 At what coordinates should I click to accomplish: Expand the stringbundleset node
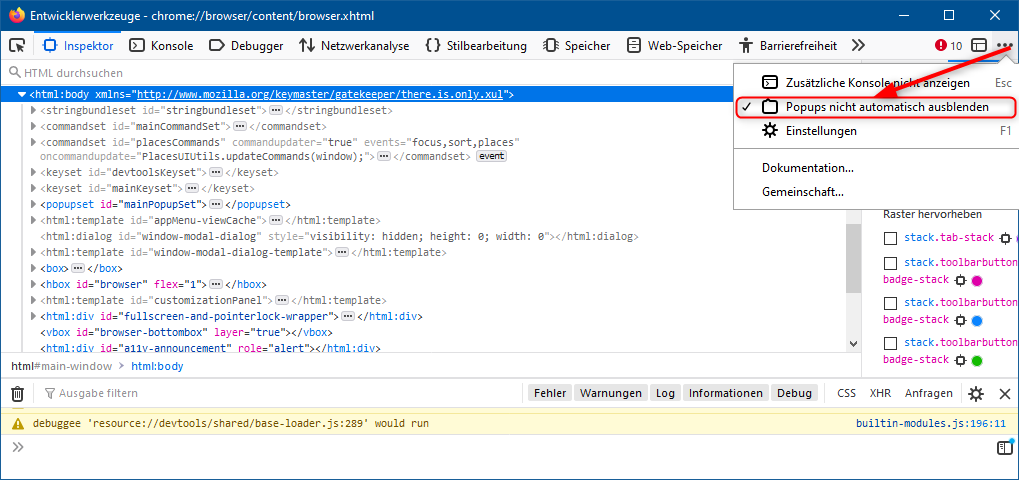point(34,110)
